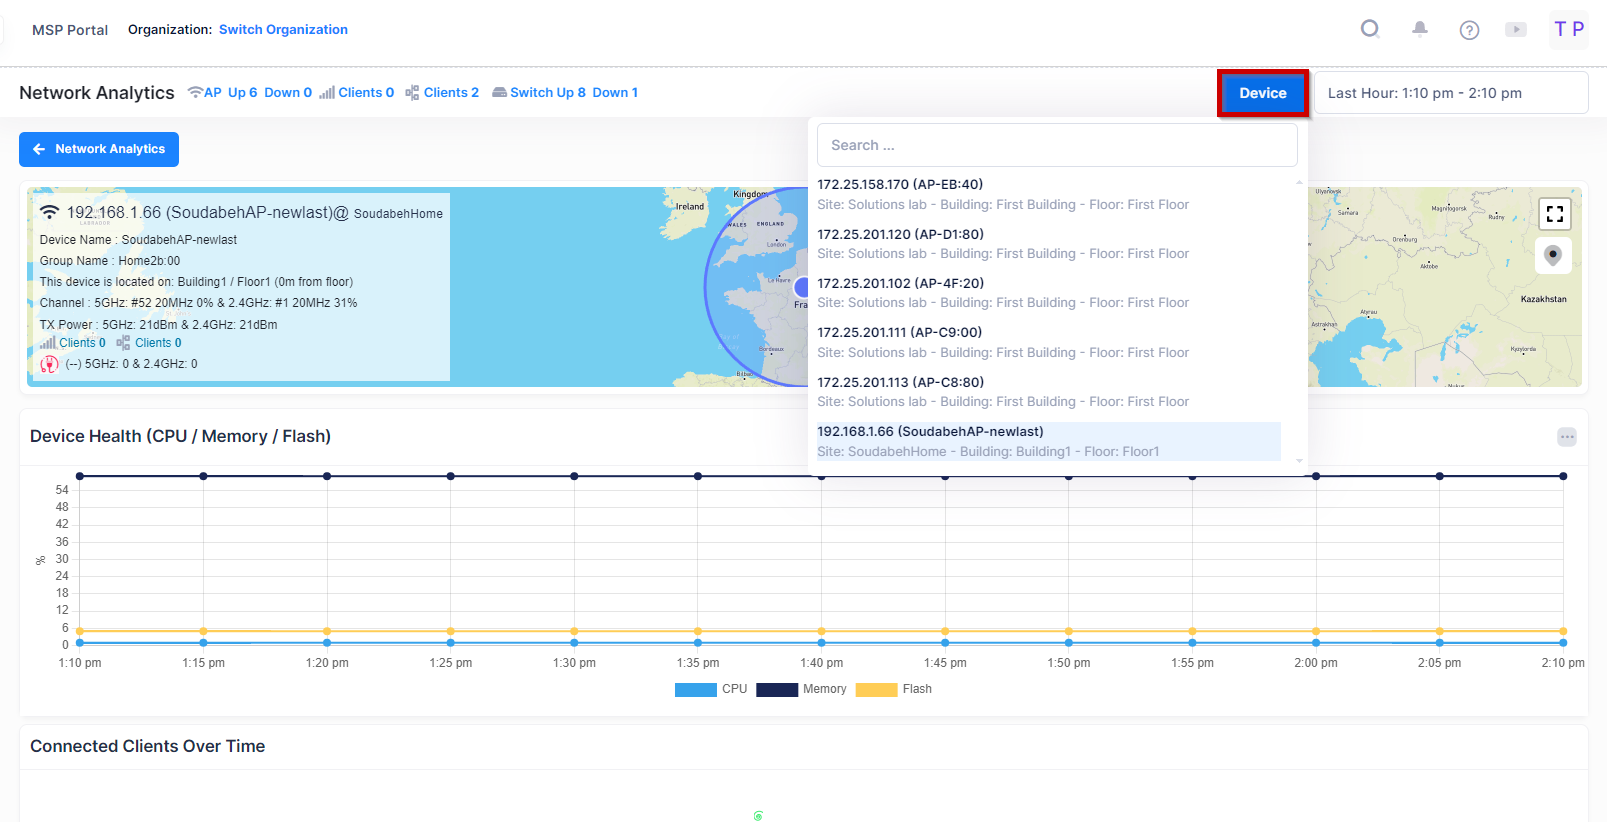Click the Connected Clients Over Time heading
1607x822 pixels.
tap(147, 746)
